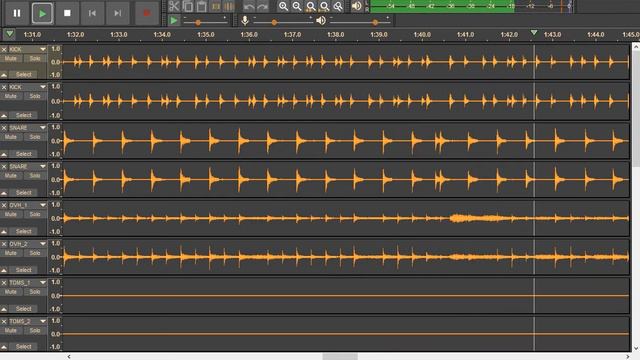Viewport: 640px width, 360px height.
Task: Close the OVH_2 track
Action: [x=4, y=244]
